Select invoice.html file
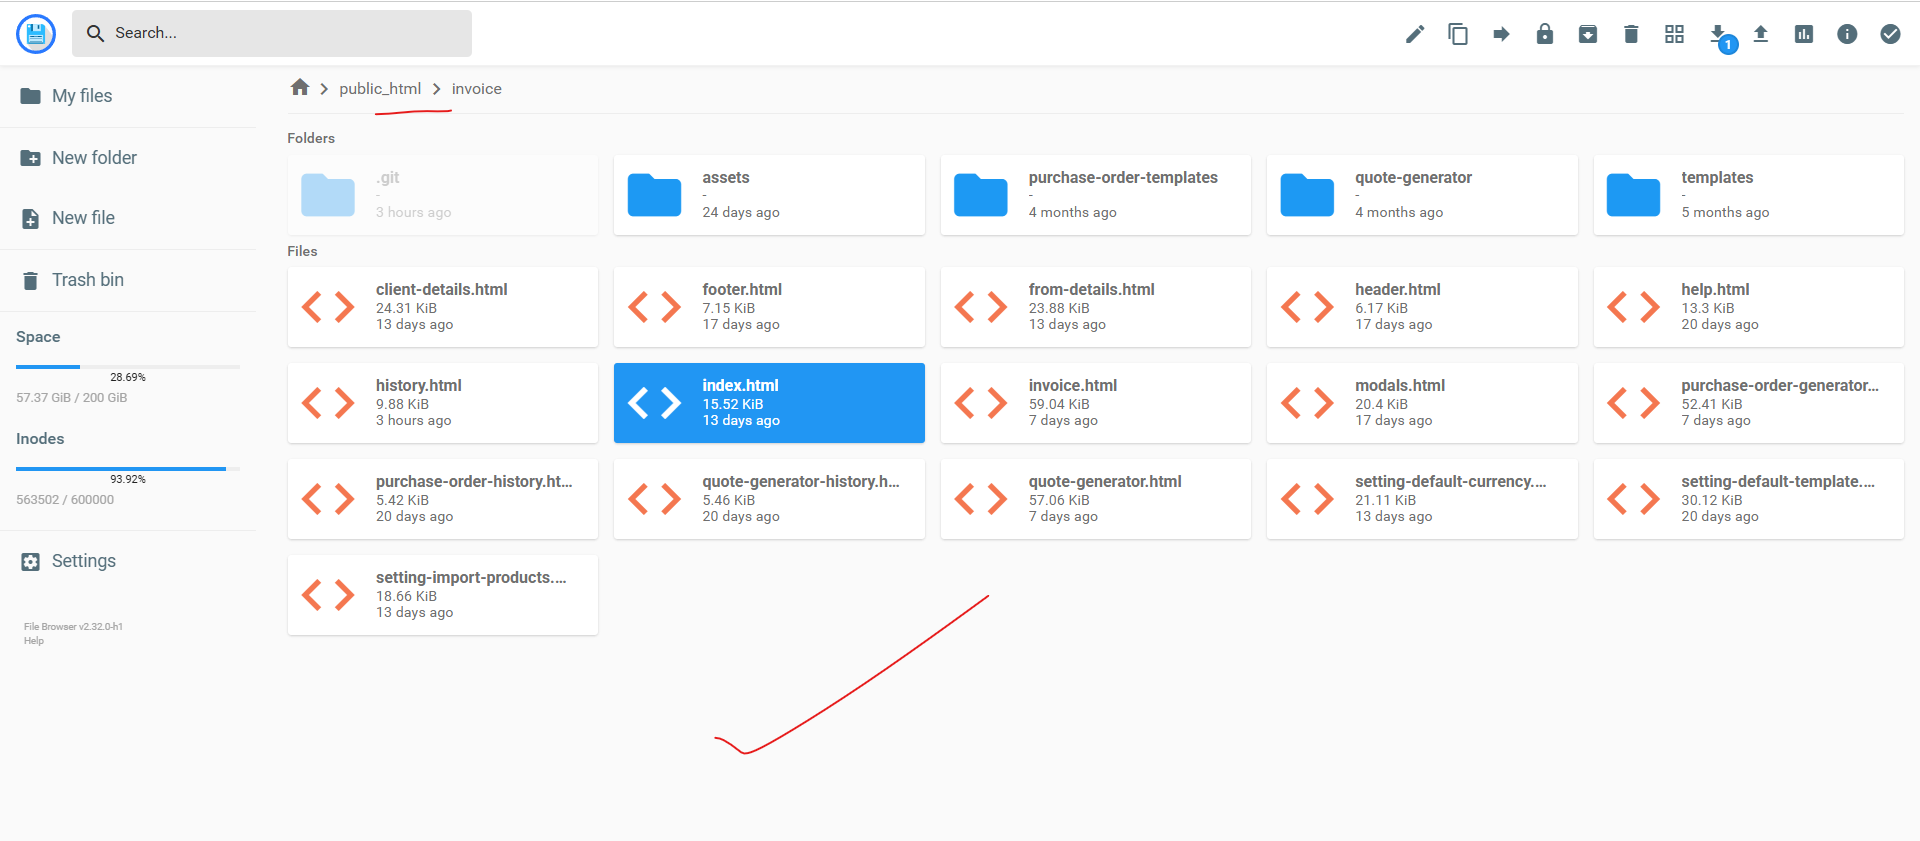 pos(1095,403)
